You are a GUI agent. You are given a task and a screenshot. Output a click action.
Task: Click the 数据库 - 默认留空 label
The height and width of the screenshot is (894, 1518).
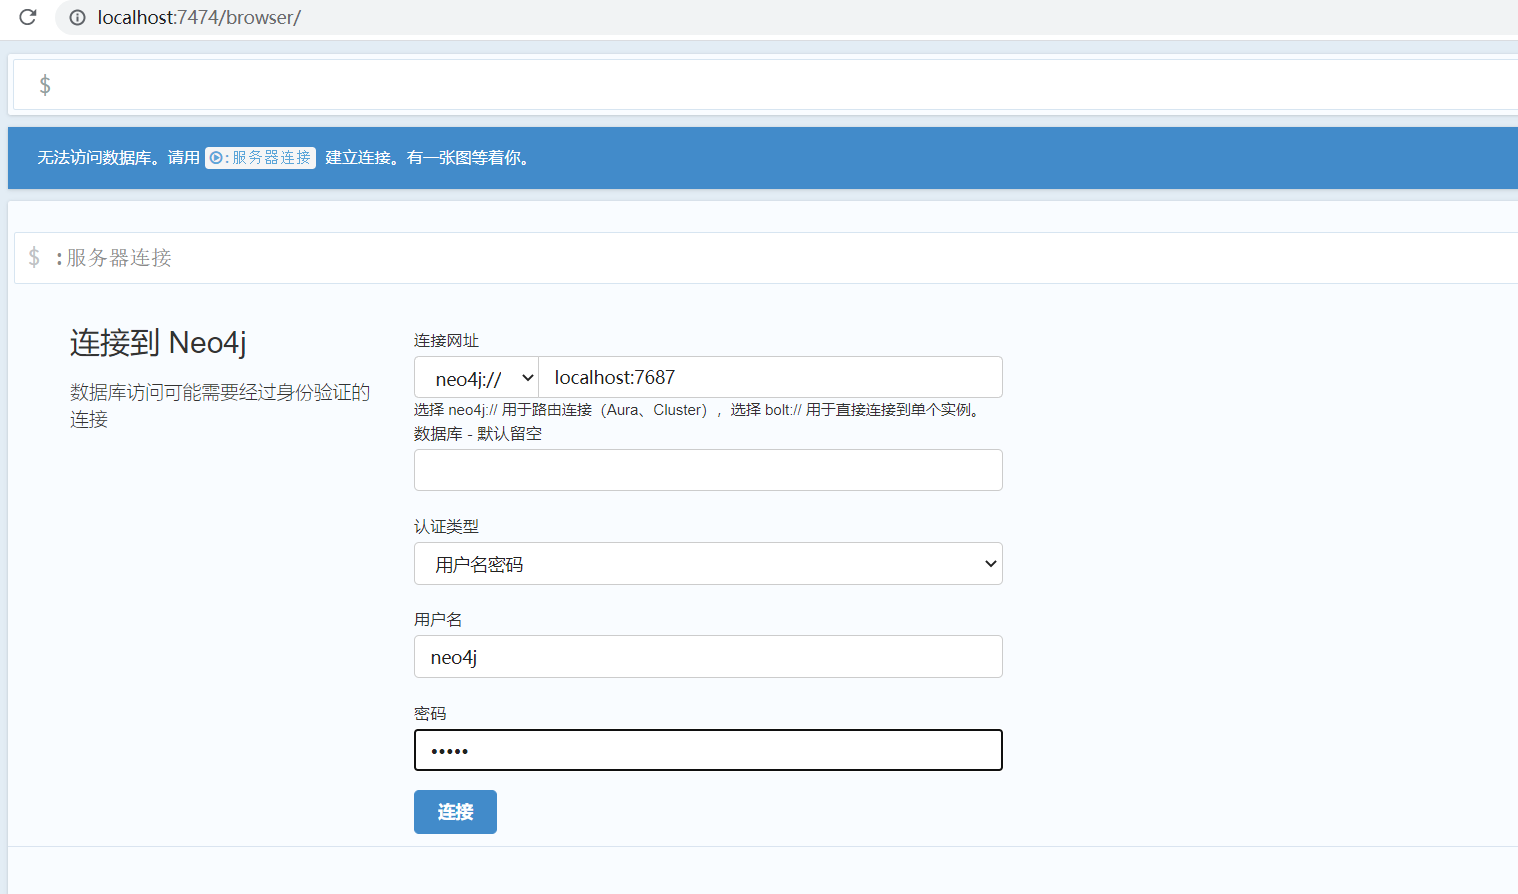point(478,434)
